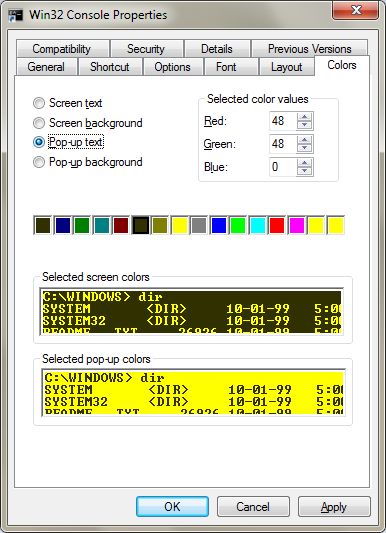Open the Layout tab

pyautogui.click(x=286, y=67)
